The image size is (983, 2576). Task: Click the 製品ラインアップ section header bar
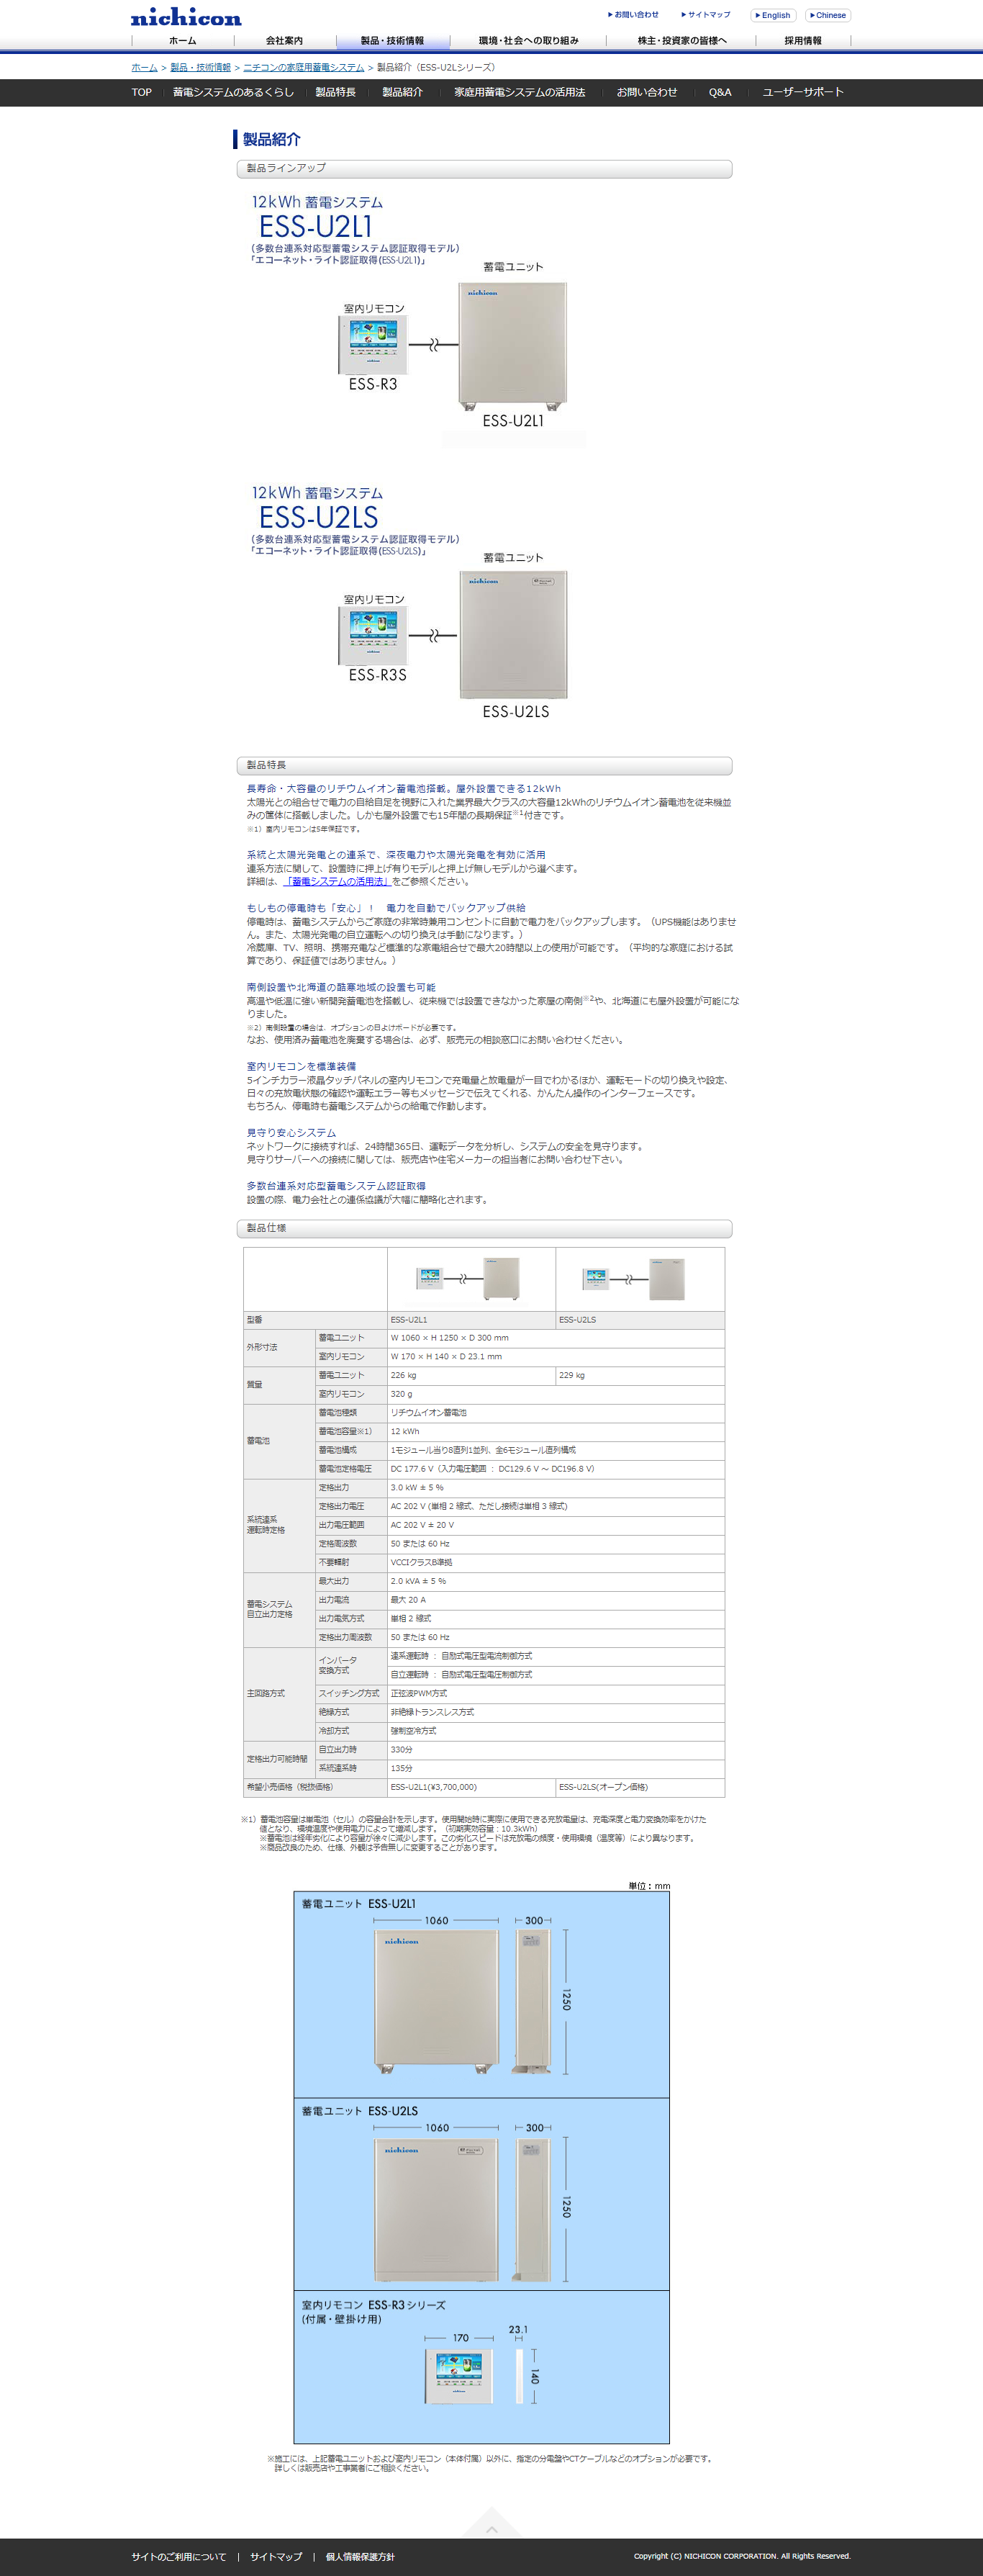(x=484, y=169)
